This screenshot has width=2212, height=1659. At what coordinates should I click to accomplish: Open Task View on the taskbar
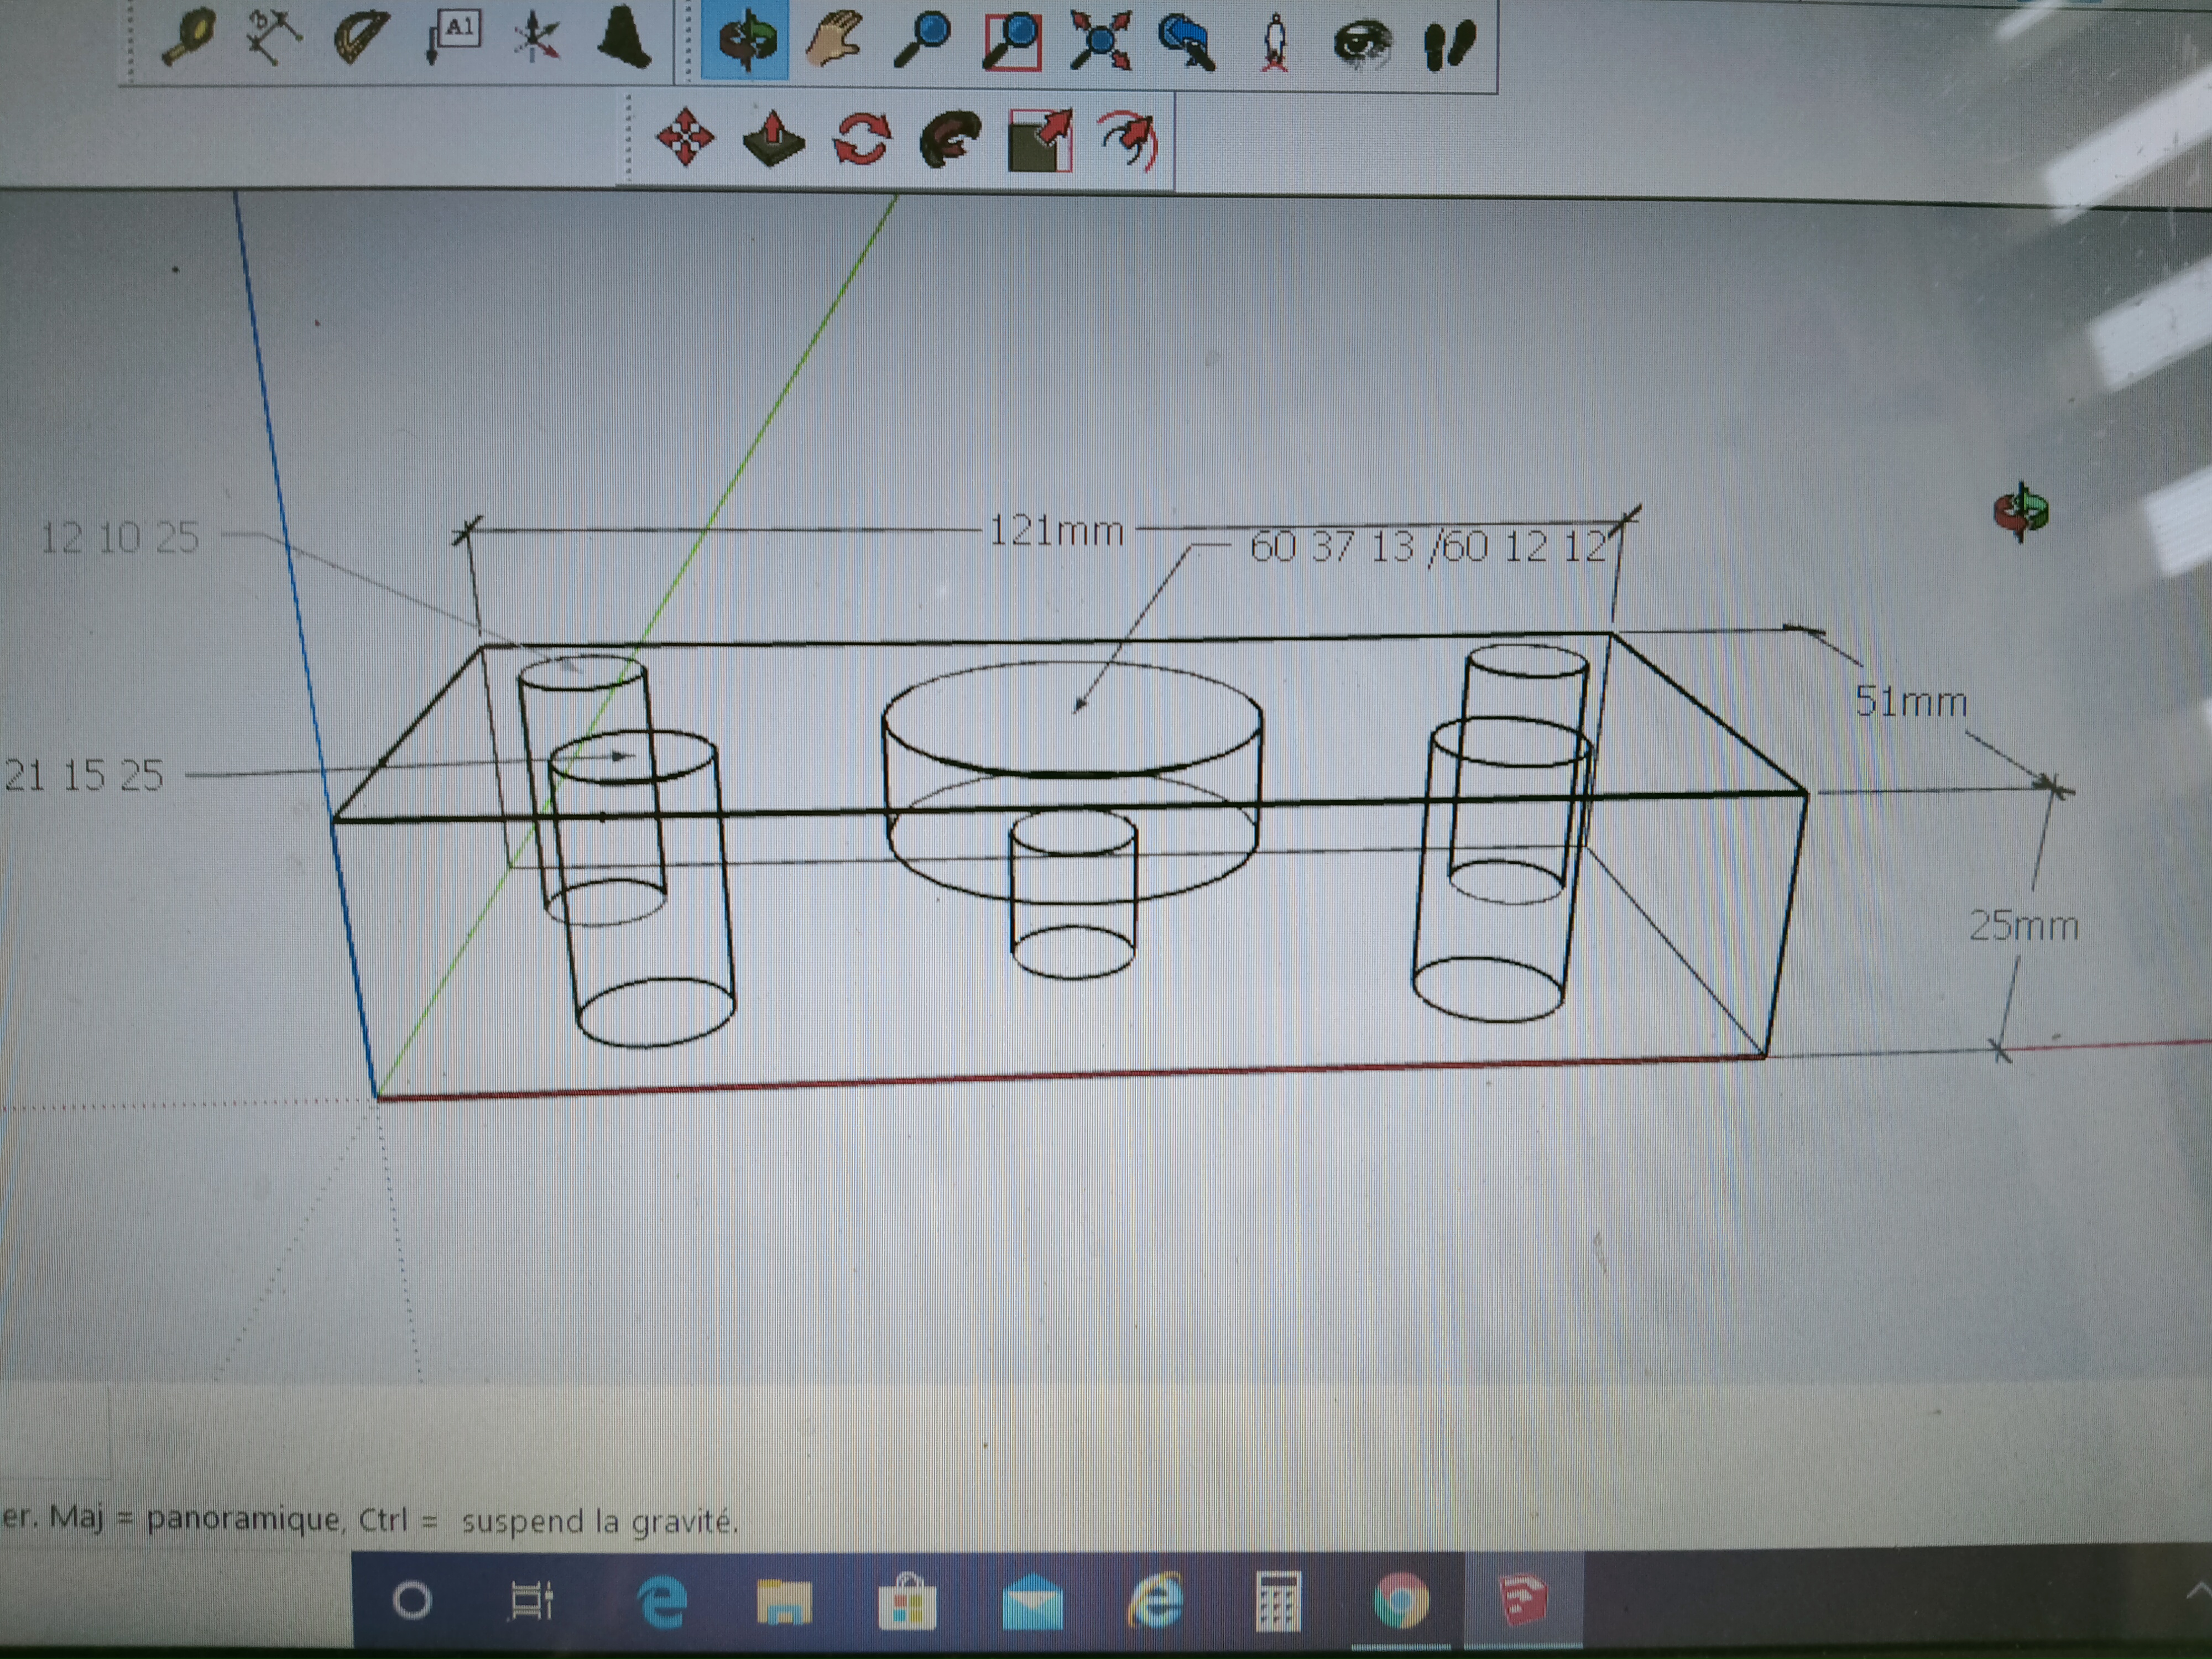coord(531,1601)
